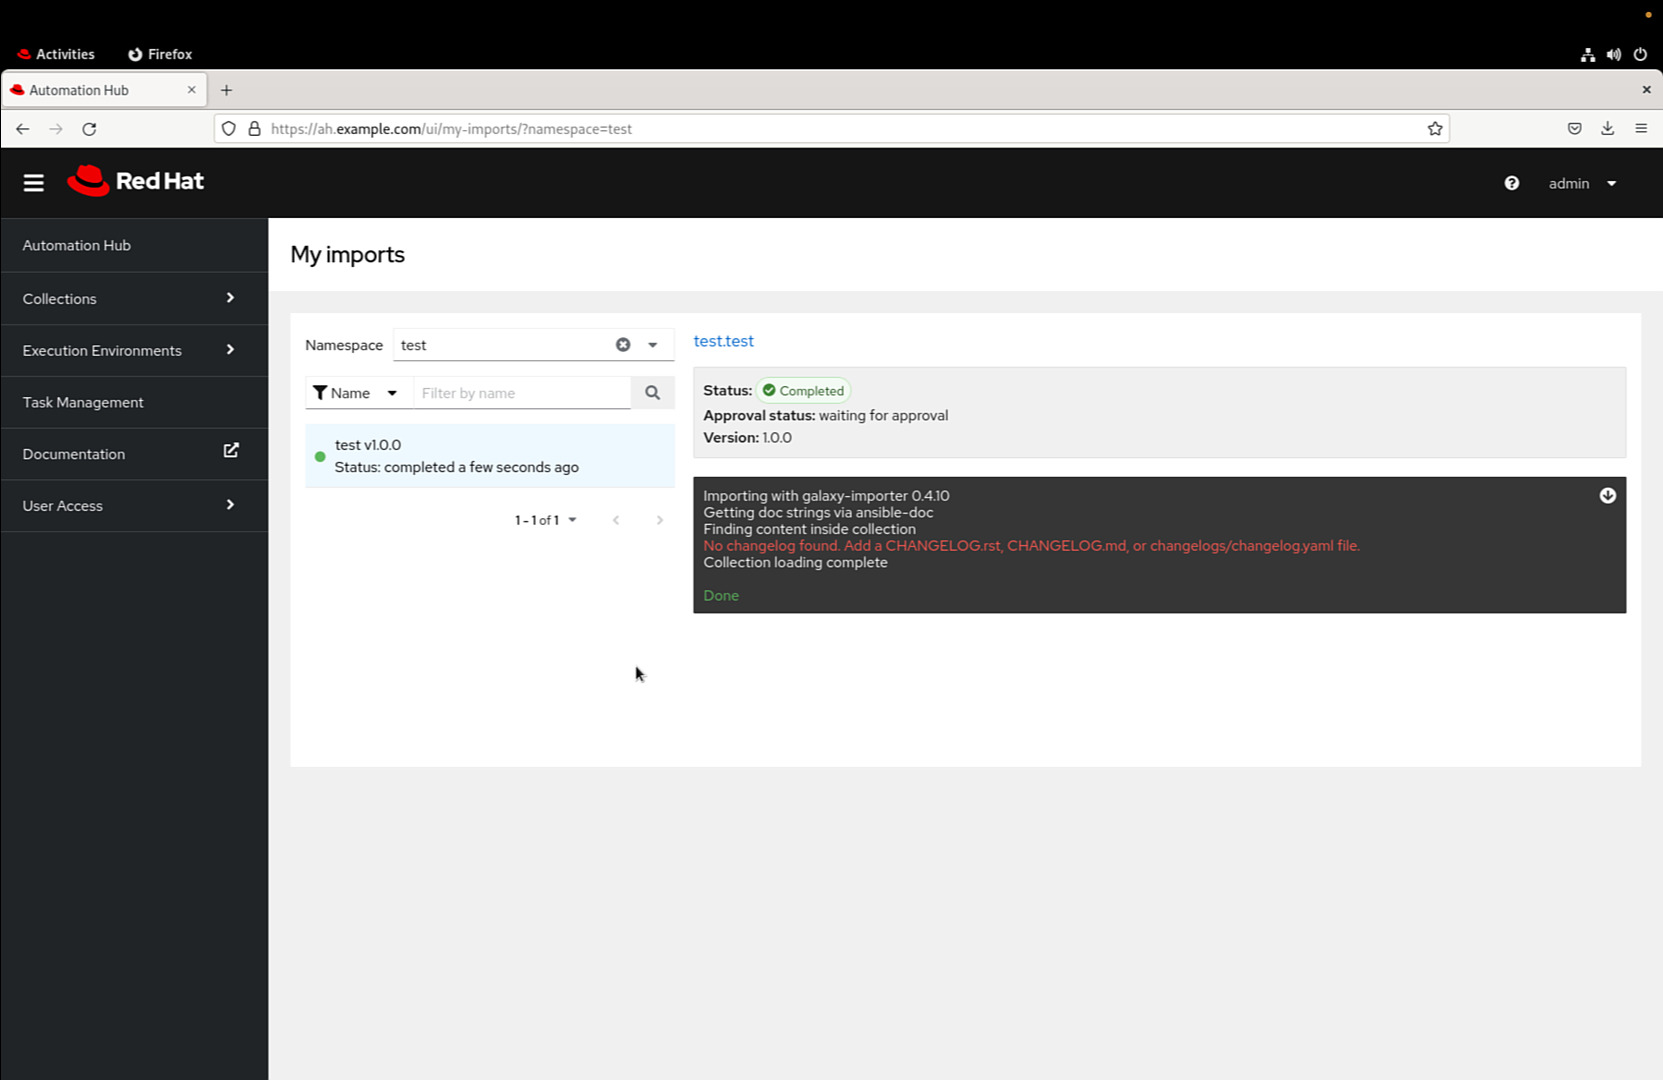Screen dimensions: 1663x1080
Task: Click the Filter by name input
Action: click(x=522, y=393)
